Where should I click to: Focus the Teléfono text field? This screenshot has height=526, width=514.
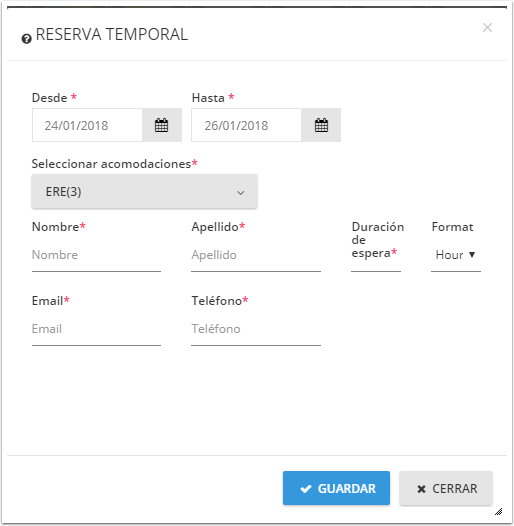[x=256, y=329]
